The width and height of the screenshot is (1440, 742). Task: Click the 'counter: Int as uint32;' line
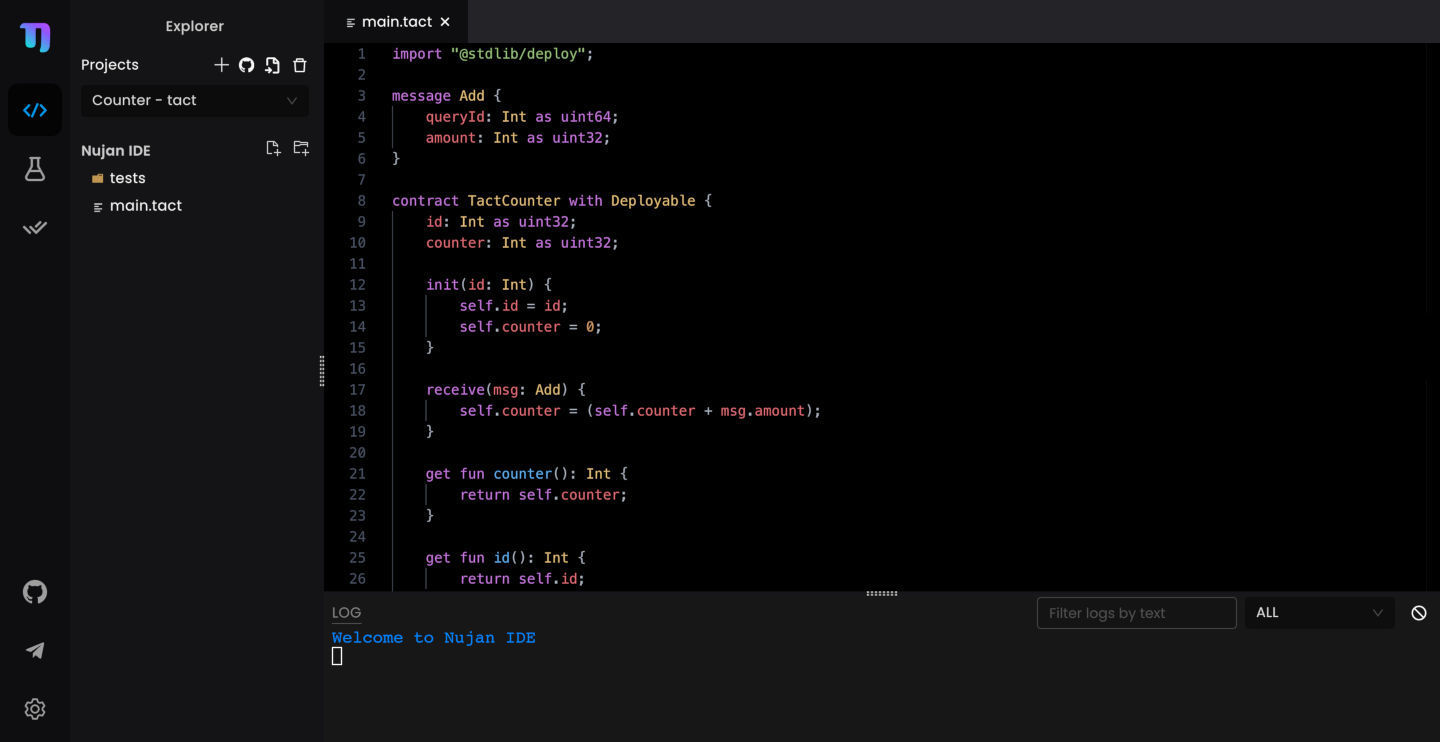(x=522, y=243)
